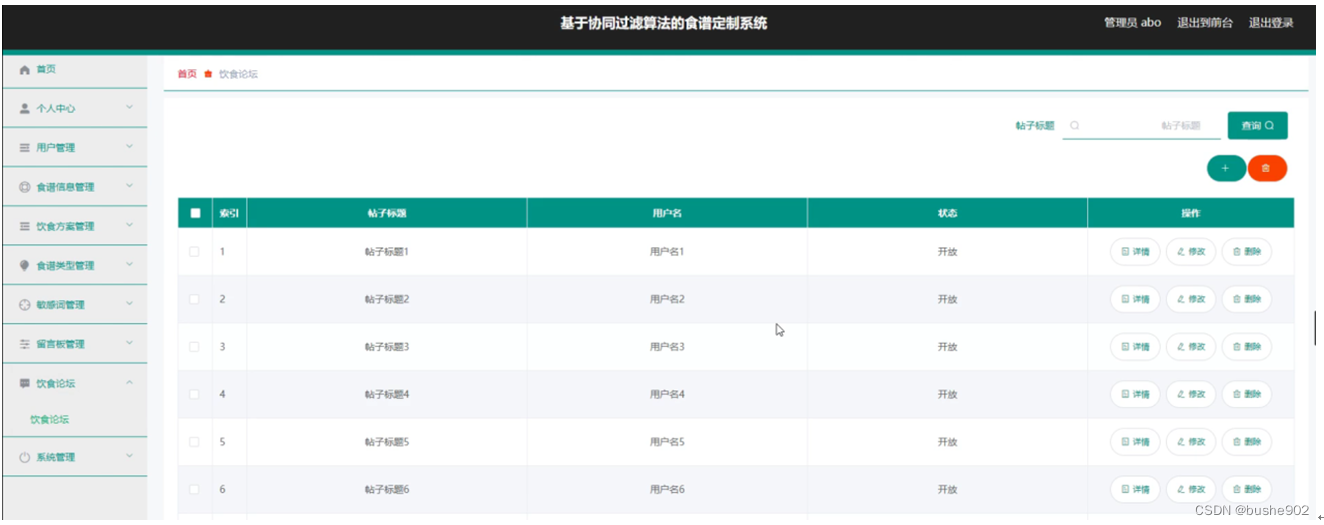Click the power icon for 系统管理
This screenshot has height=525, width=1324.
(25, 457)
